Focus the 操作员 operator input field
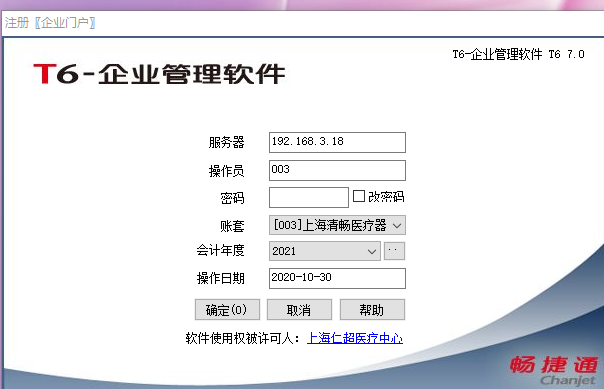The image size is (604, 389). pos(337,170)
